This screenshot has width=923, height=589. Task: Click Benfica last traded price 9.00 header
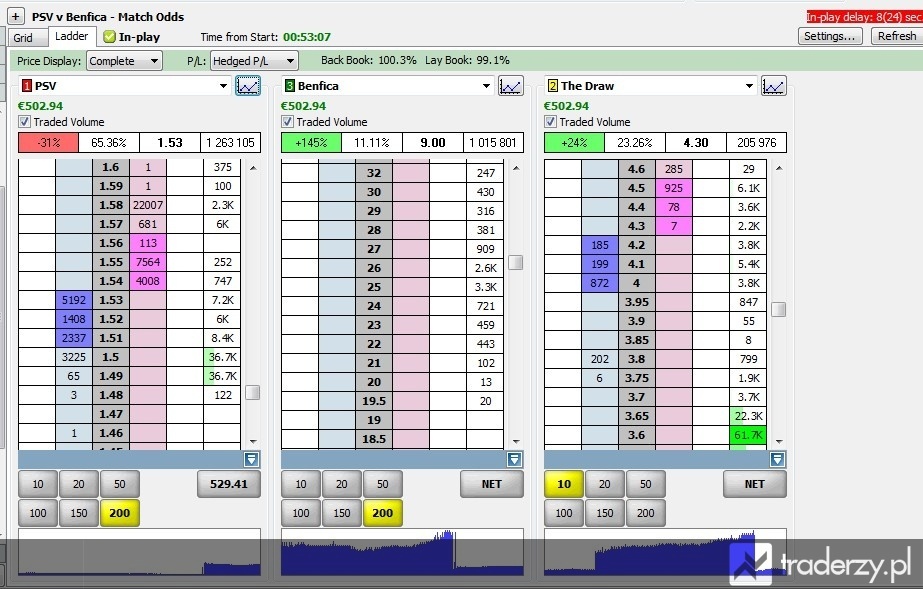pyautogui.click(x=433, y=143)
